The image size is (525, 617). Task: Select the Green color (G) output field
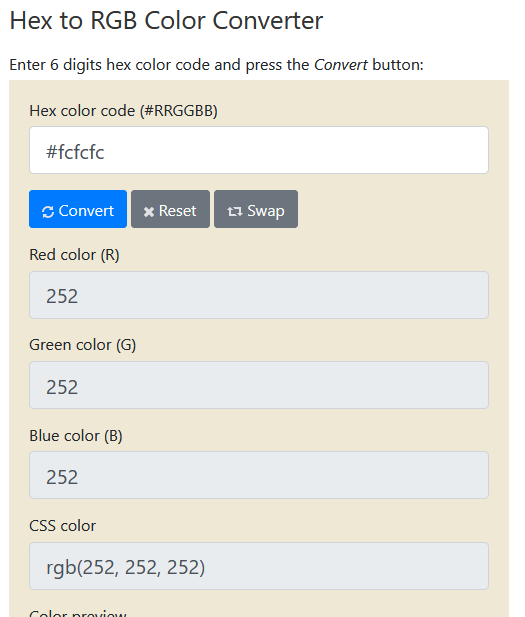click(x=259, y=385)
